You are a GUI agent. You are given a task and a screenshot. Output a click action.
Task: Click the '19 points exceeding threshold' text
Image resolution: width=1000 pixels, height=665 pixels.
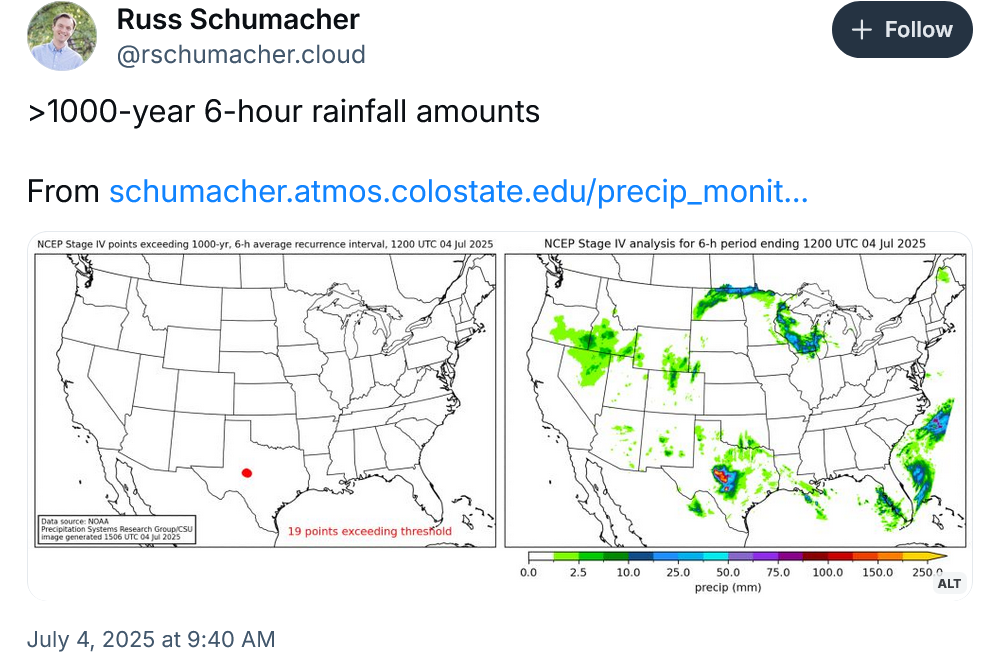[370, 531]
